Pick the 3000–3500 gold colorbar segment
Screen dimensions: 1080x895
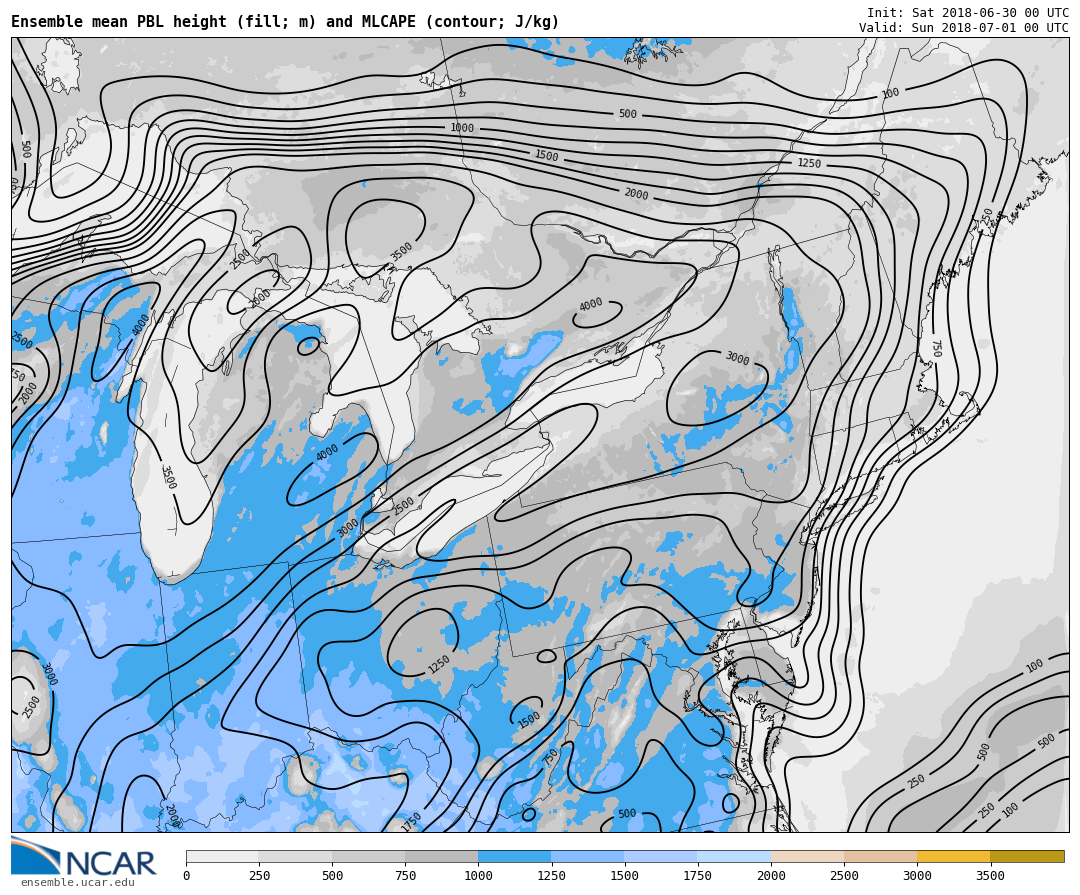(x=953, y=856)
